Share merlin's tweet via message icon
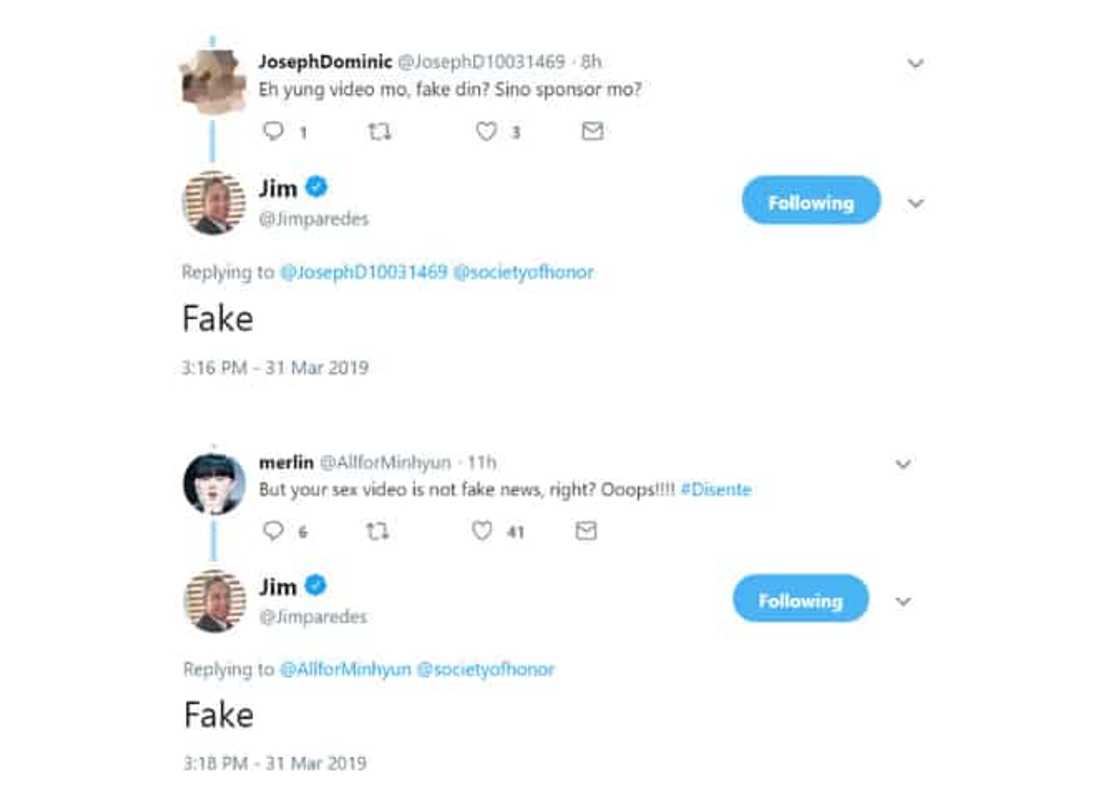The image size is (1120, 790). pos(587,531)
